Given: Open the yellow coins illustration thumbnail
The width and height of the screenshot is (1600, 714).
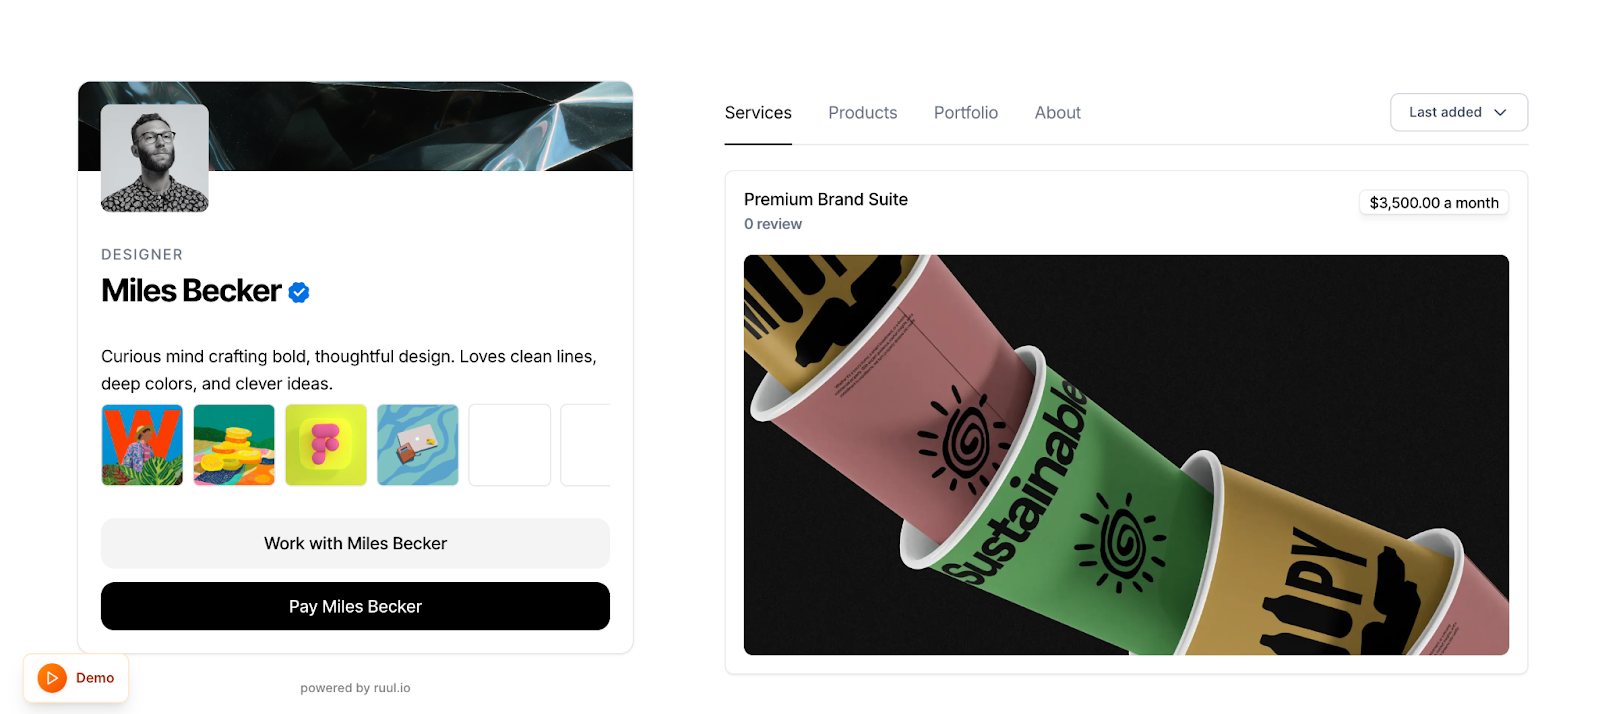Looking at the screenshot, I should [x=234, y=445].
